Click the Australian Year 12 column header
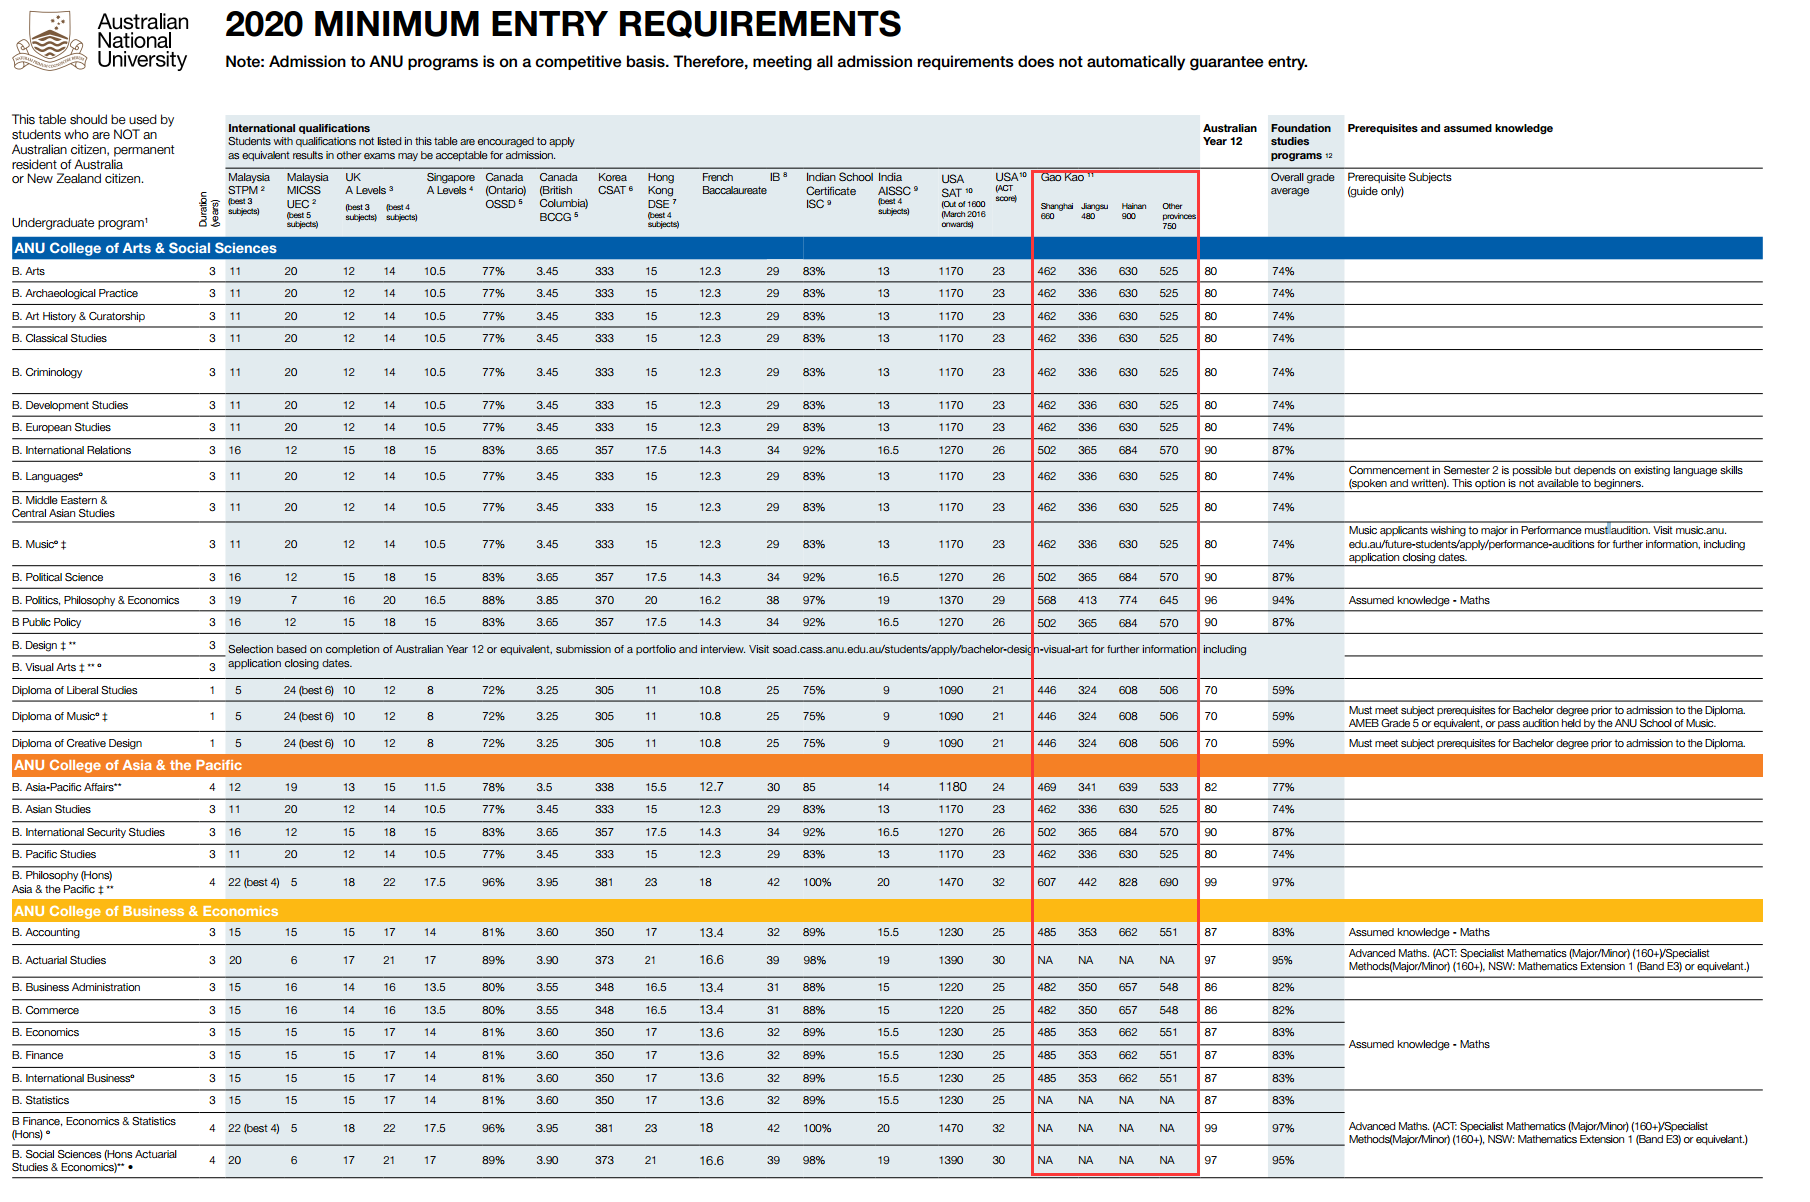1810x1202 pixels. 1229,134
